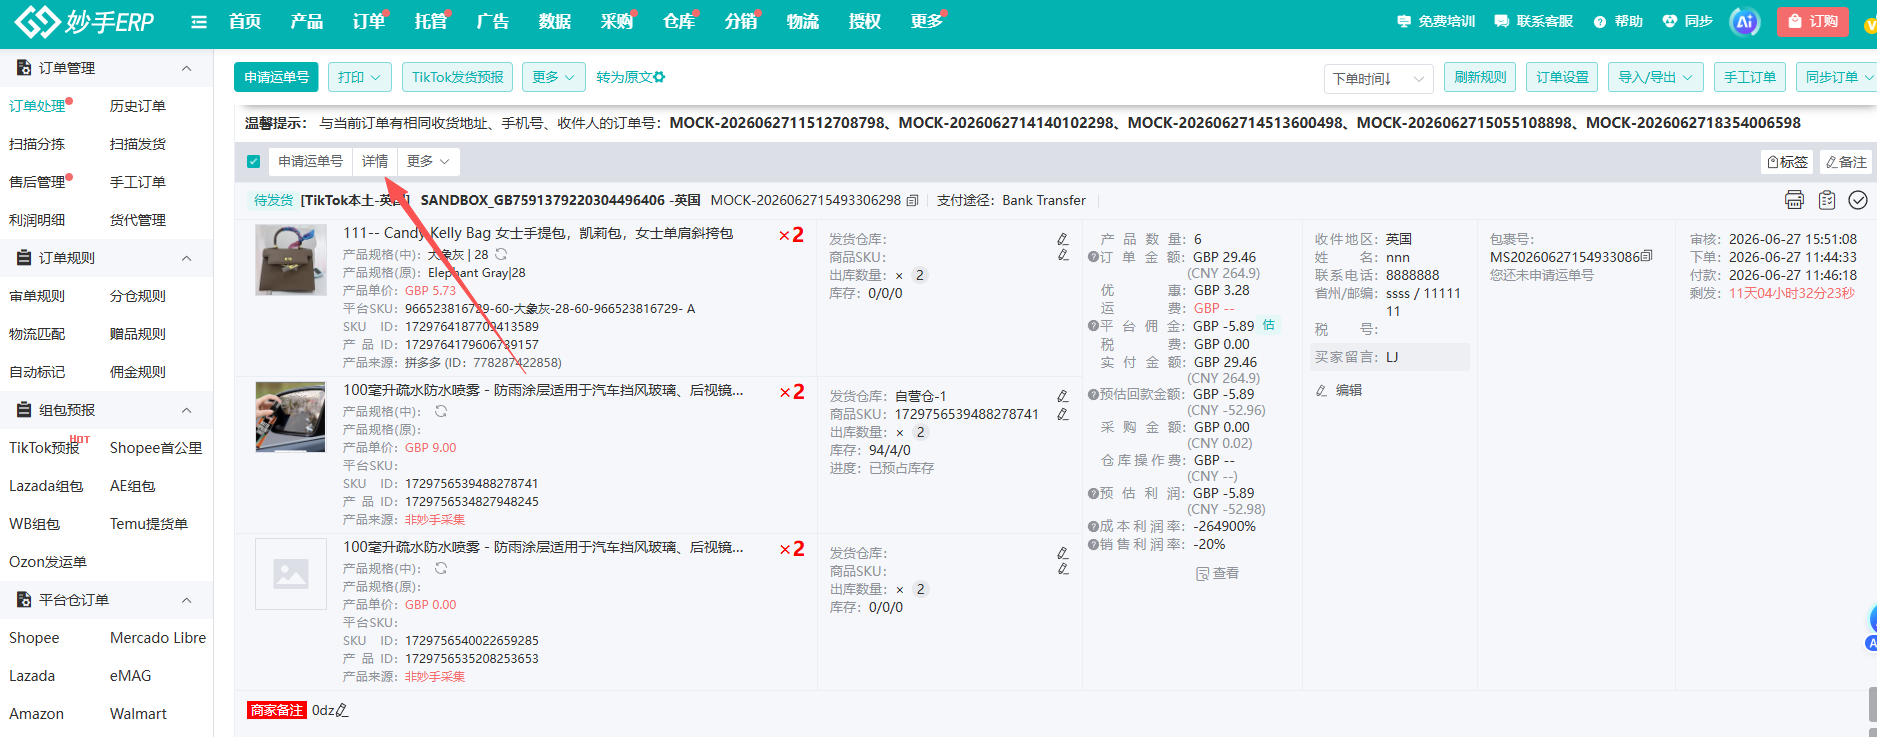Click the top 申请运单号 button
The height and width of the screenshot is (737, 1877).
point(276,77)
